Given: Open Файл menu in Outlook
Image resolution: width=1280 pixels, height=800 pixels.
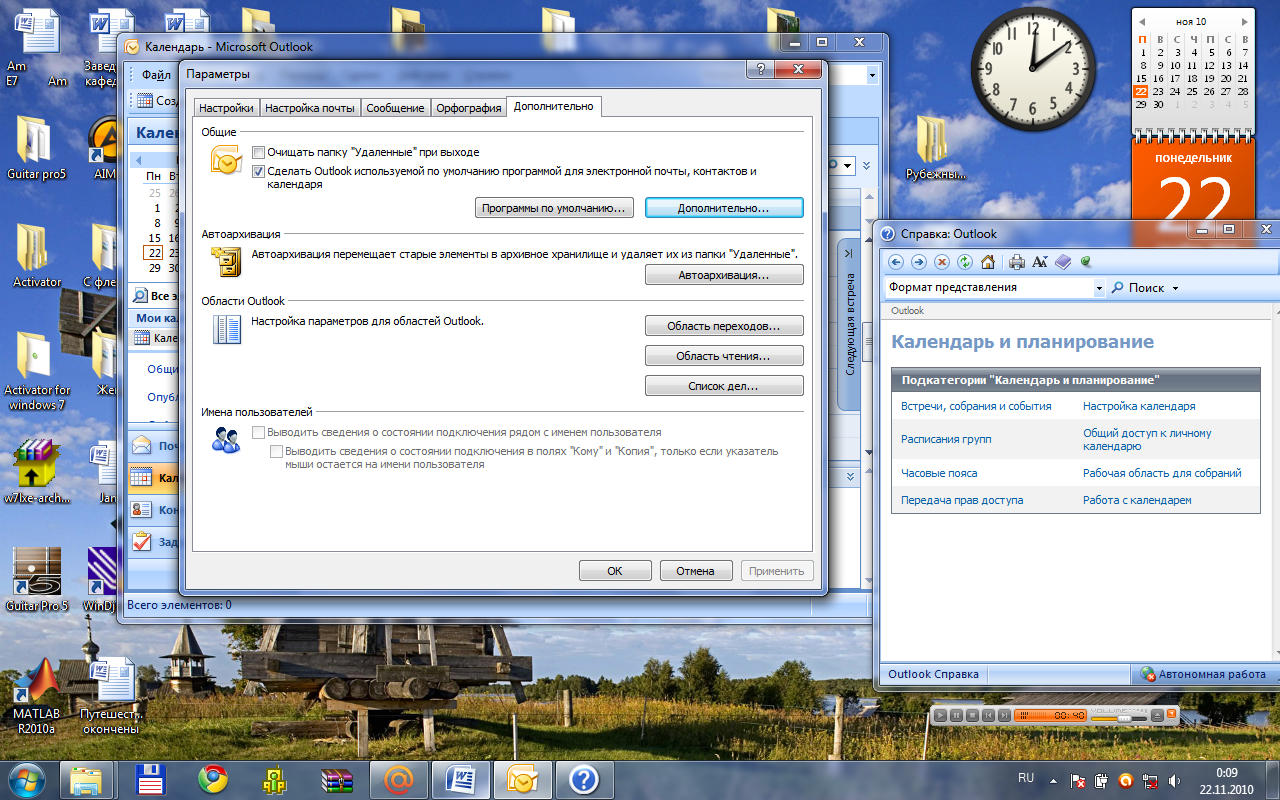Looking at the screenshot, I should 156,75.
